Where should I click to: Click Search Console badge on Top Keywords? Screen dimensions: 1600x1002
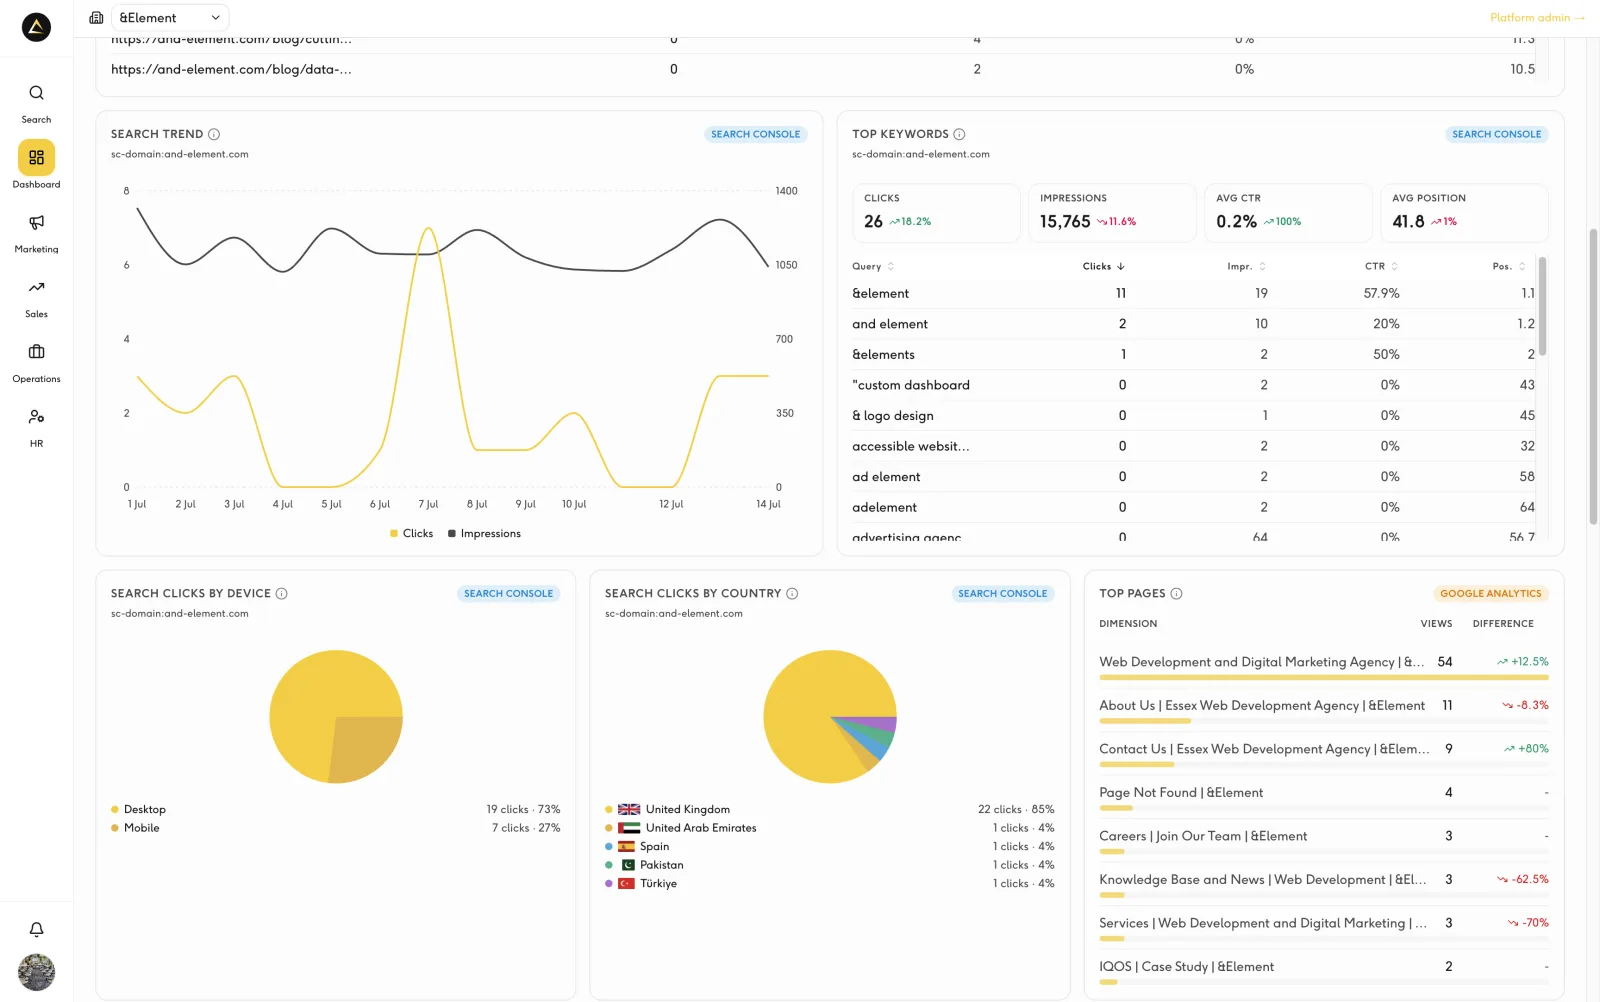(1496, 134)
